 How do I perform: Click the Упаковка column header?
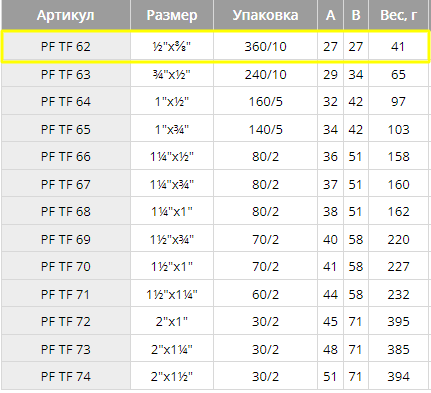(265, 15)
